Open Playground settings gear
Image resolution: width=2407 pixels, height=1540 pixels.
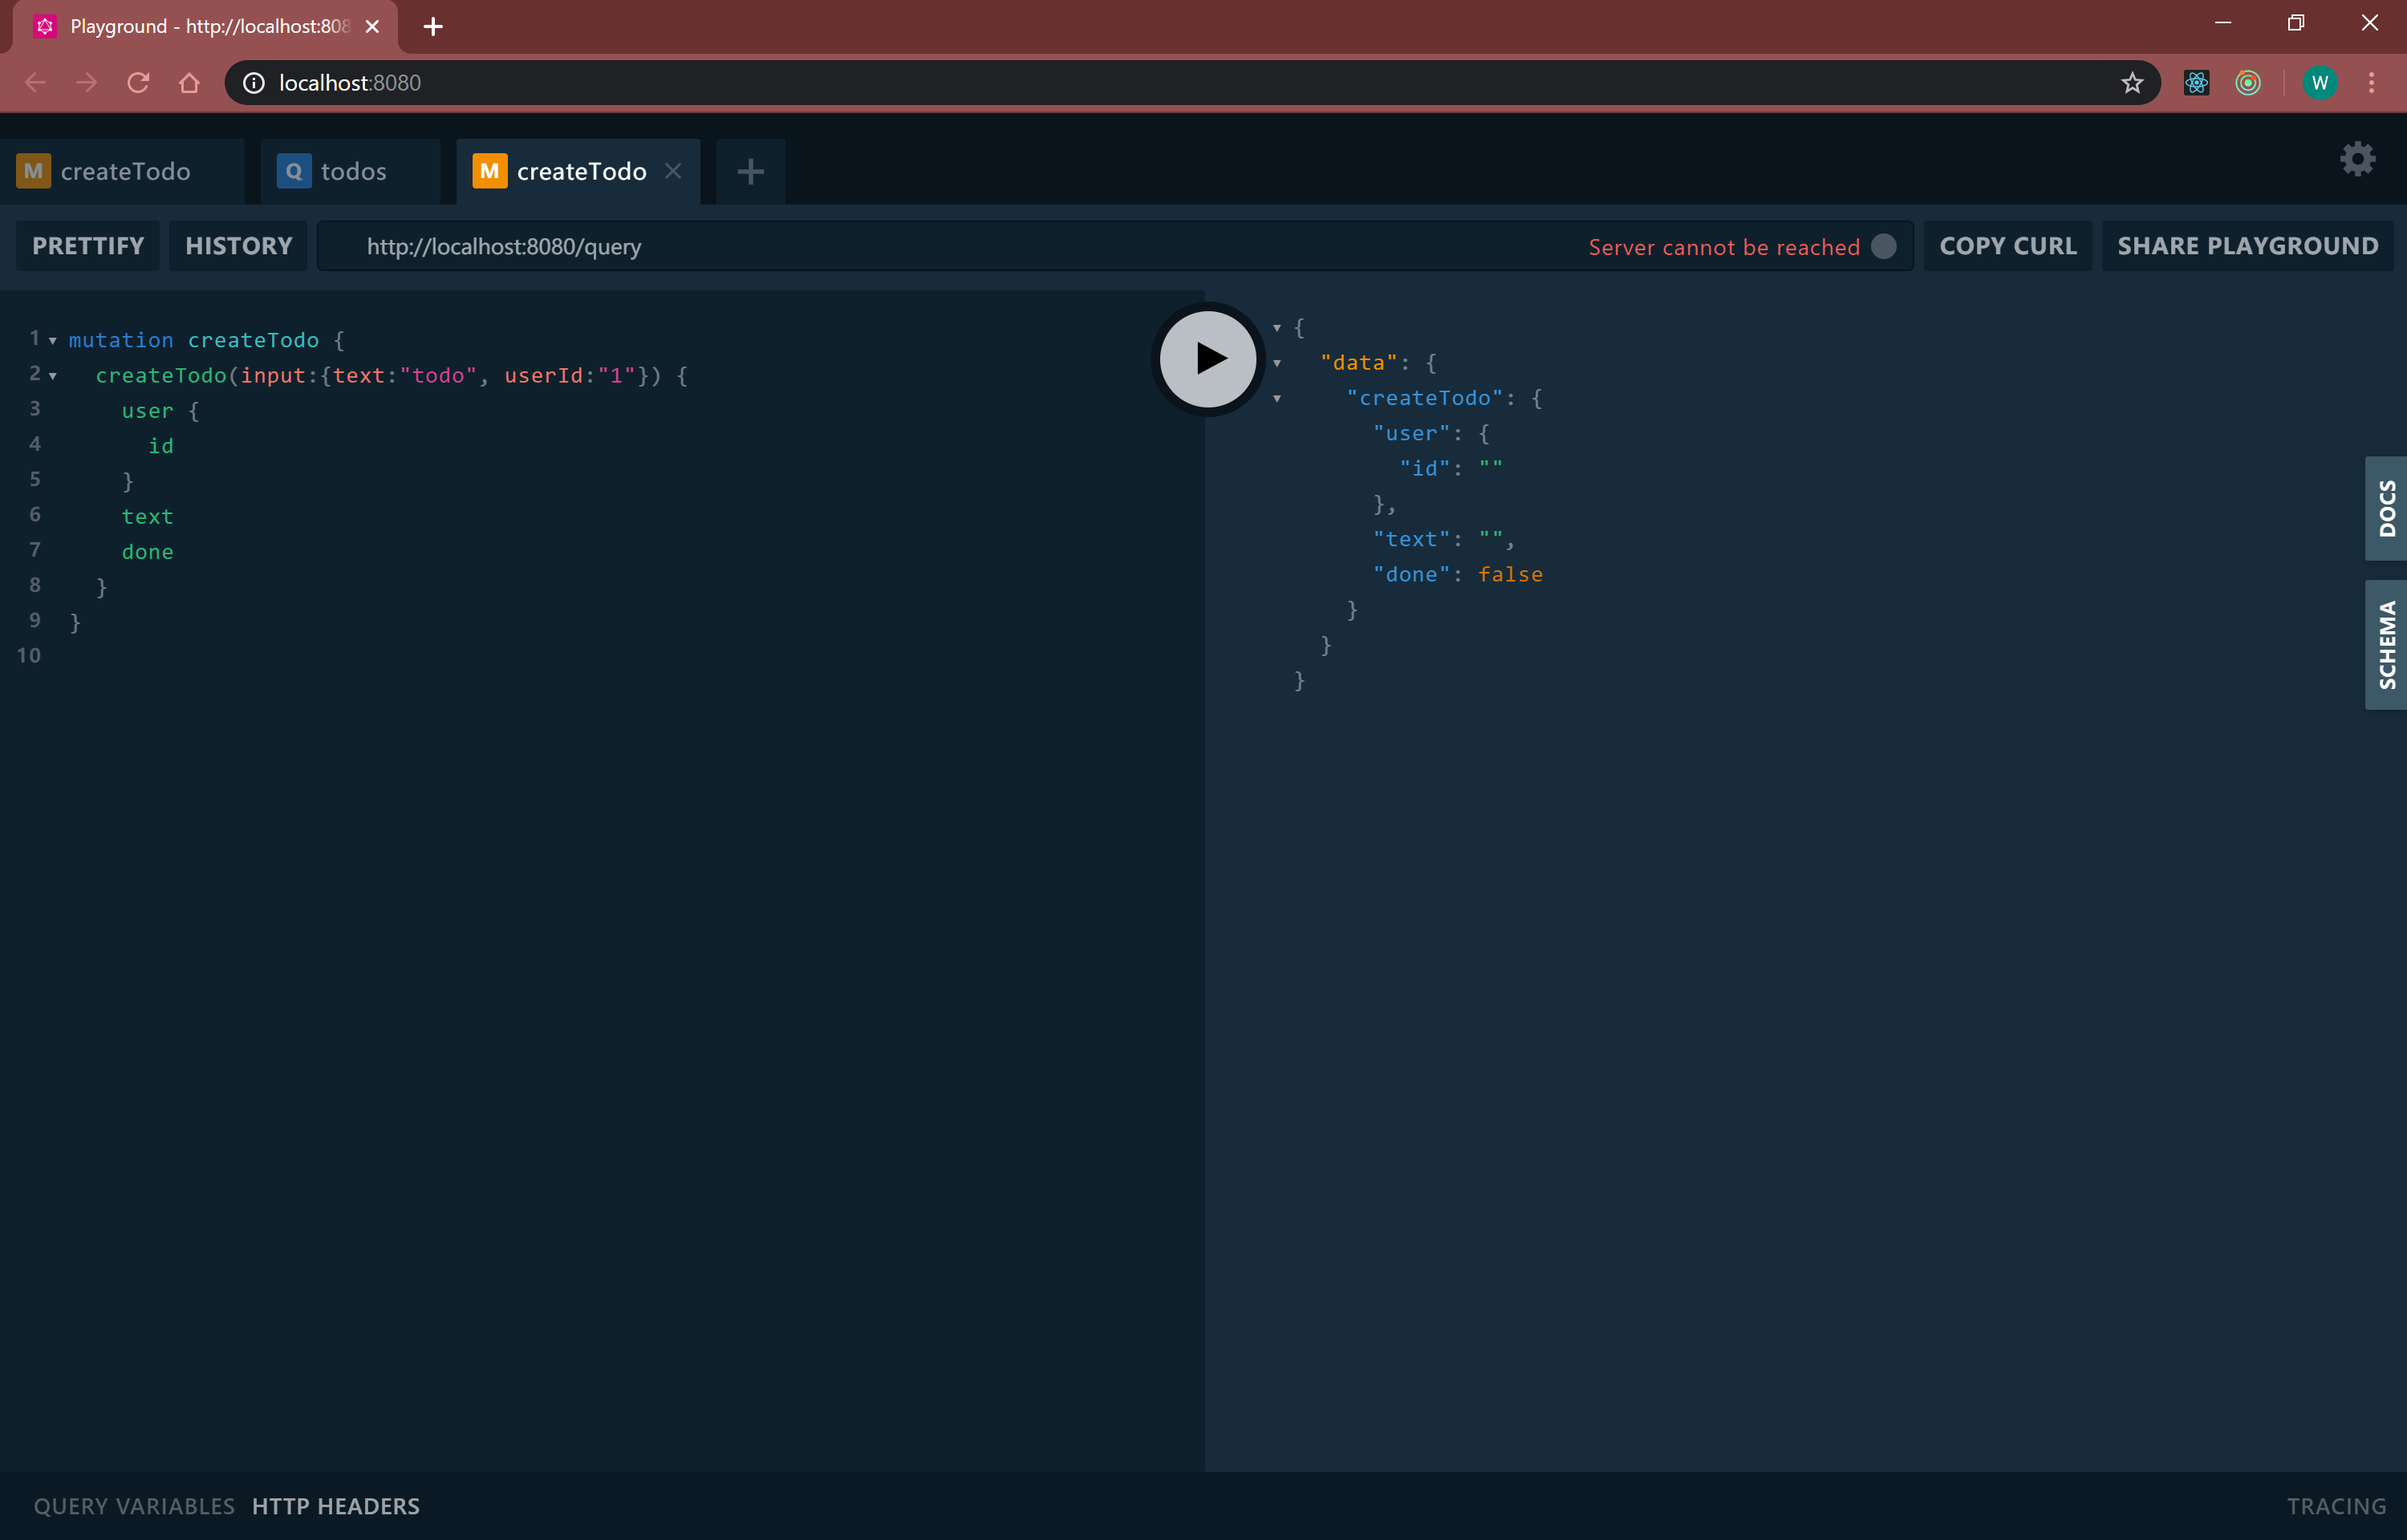2357,159
